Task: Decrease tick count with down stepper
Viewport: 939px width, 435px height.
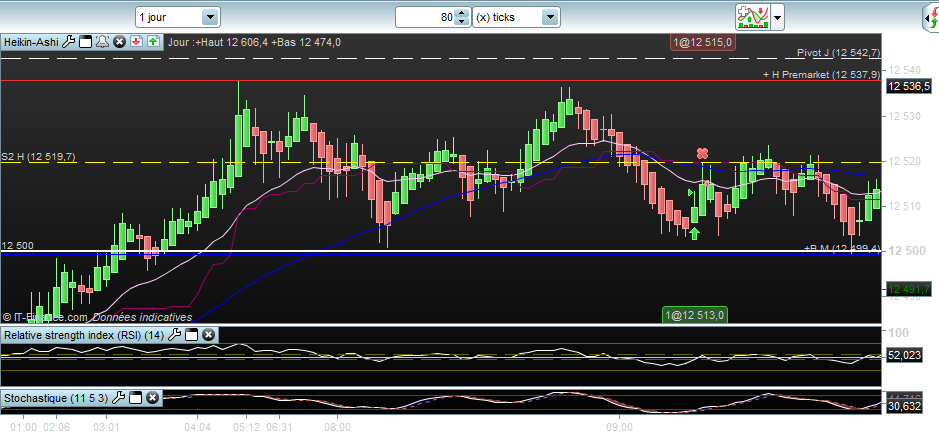Action: pyautogui.click(x=461, y=22)
